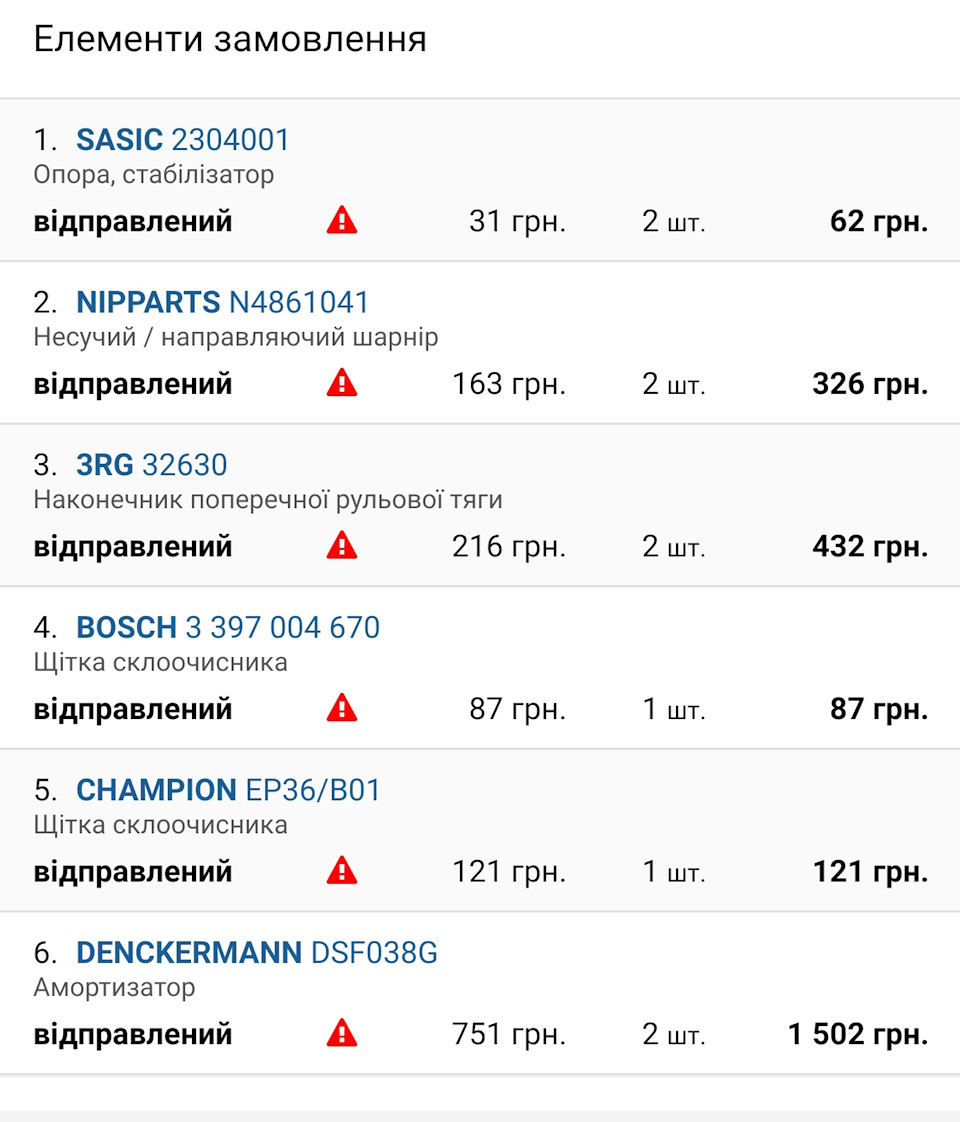
Task: Tap warning icon on NIPPARTS N4861041 row
Action: (x=342, y=383)
